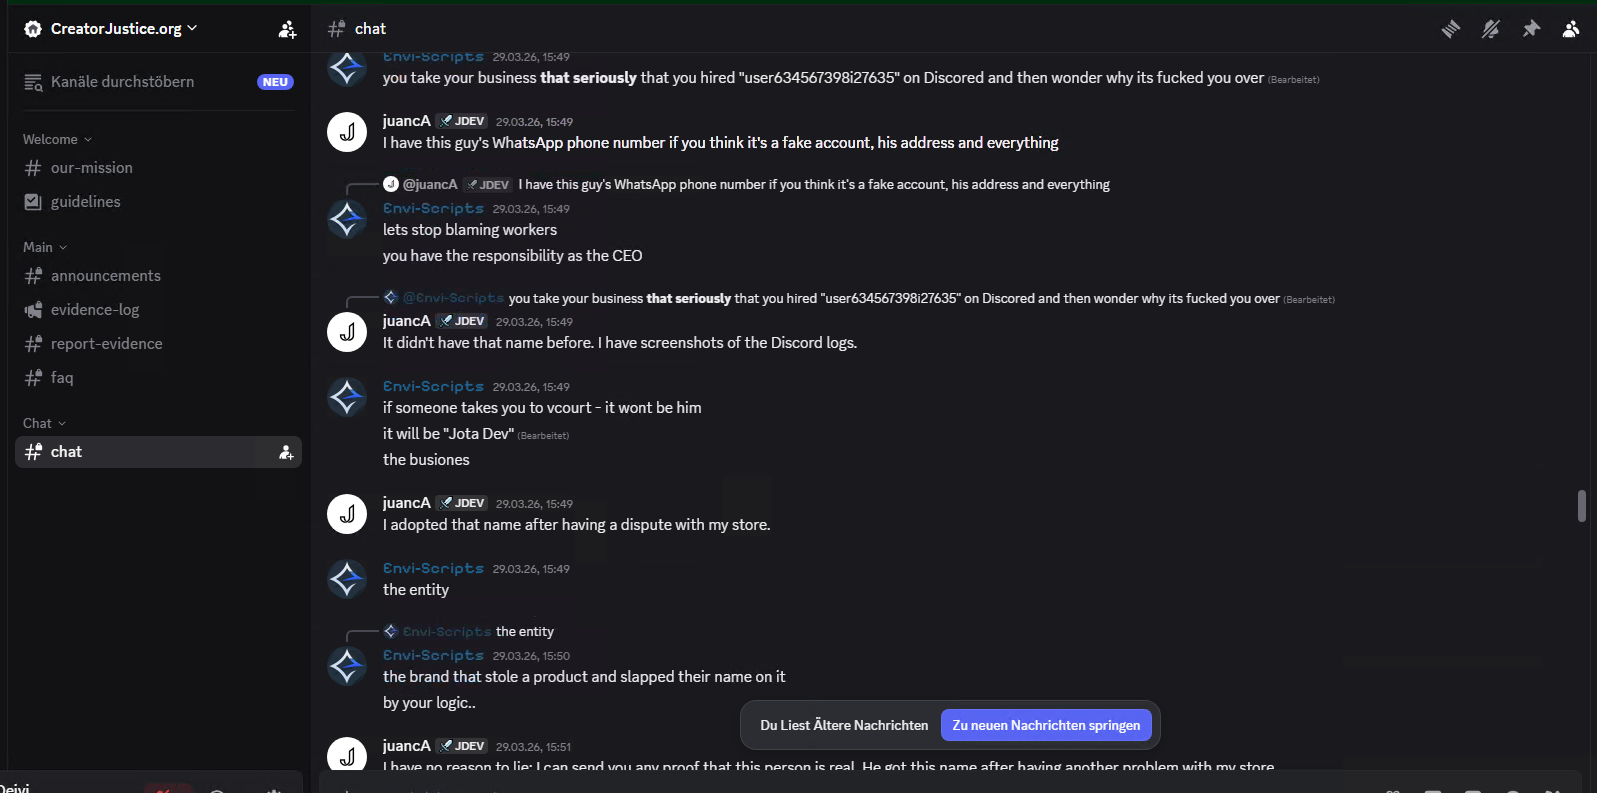Viewport: 1597px width, 793px height.
Task: Click the juancA username in third message
Action: 406,321
